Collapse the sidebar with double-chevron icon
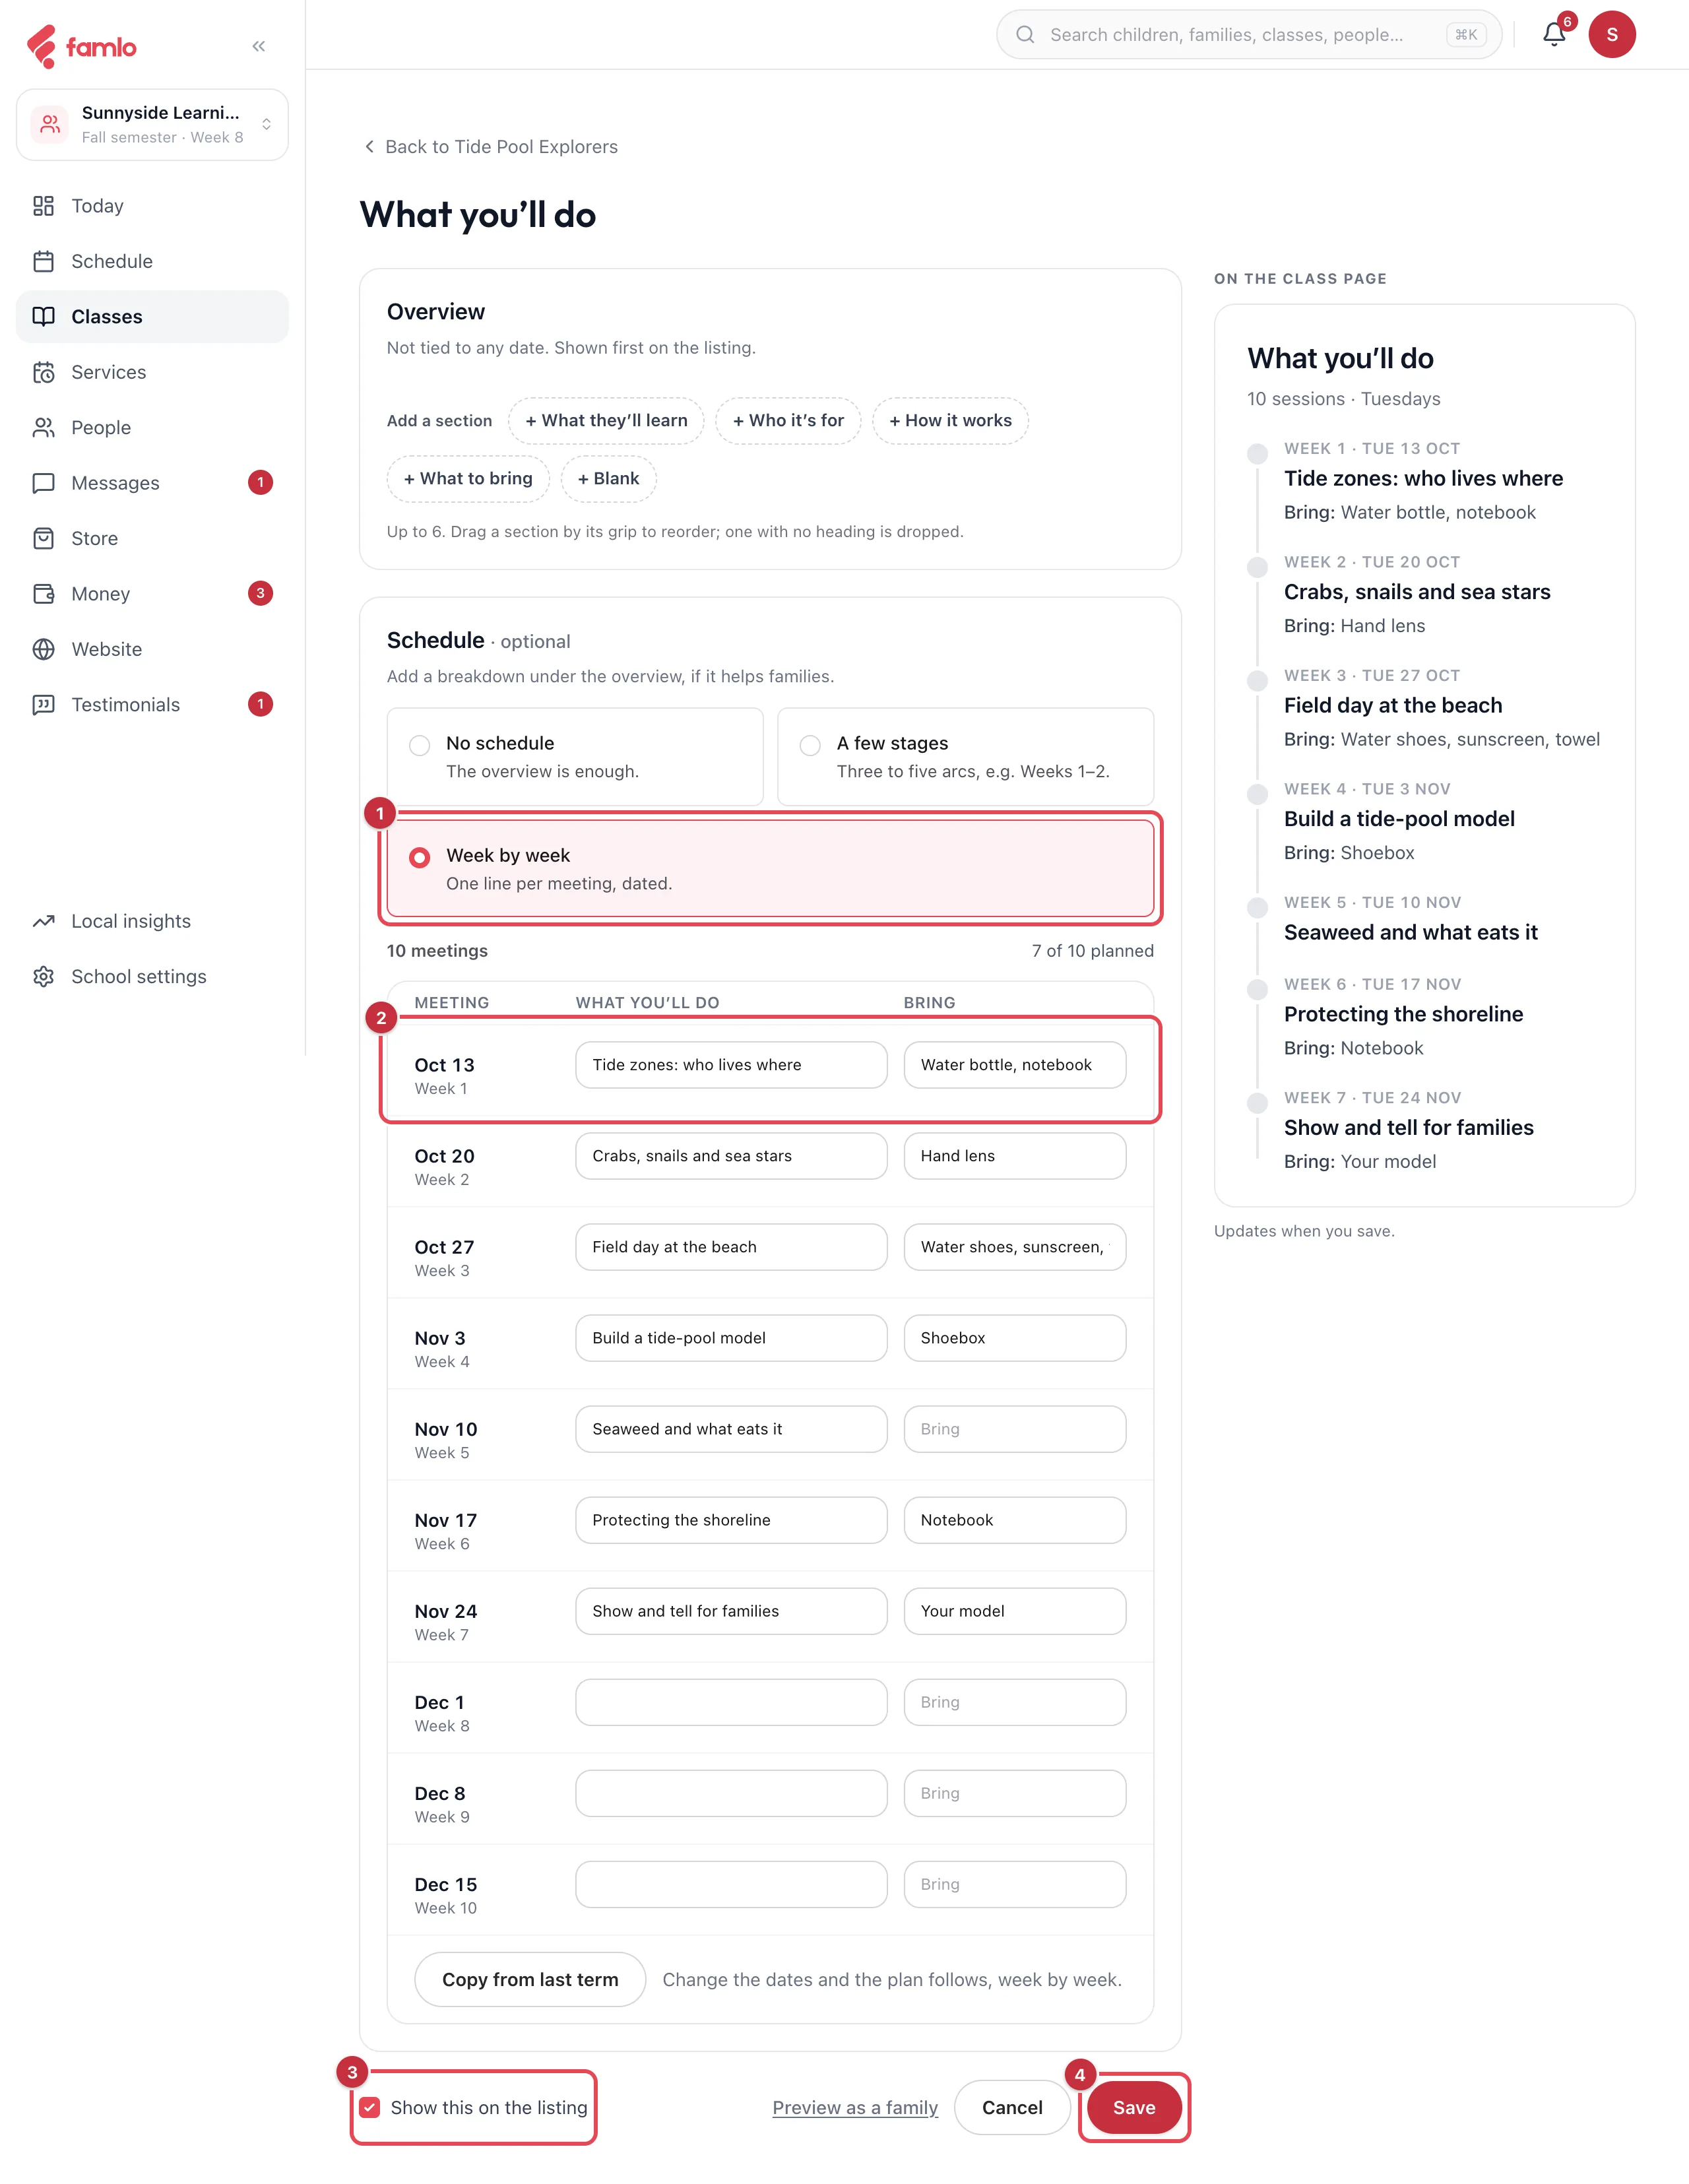 [259, 46]
